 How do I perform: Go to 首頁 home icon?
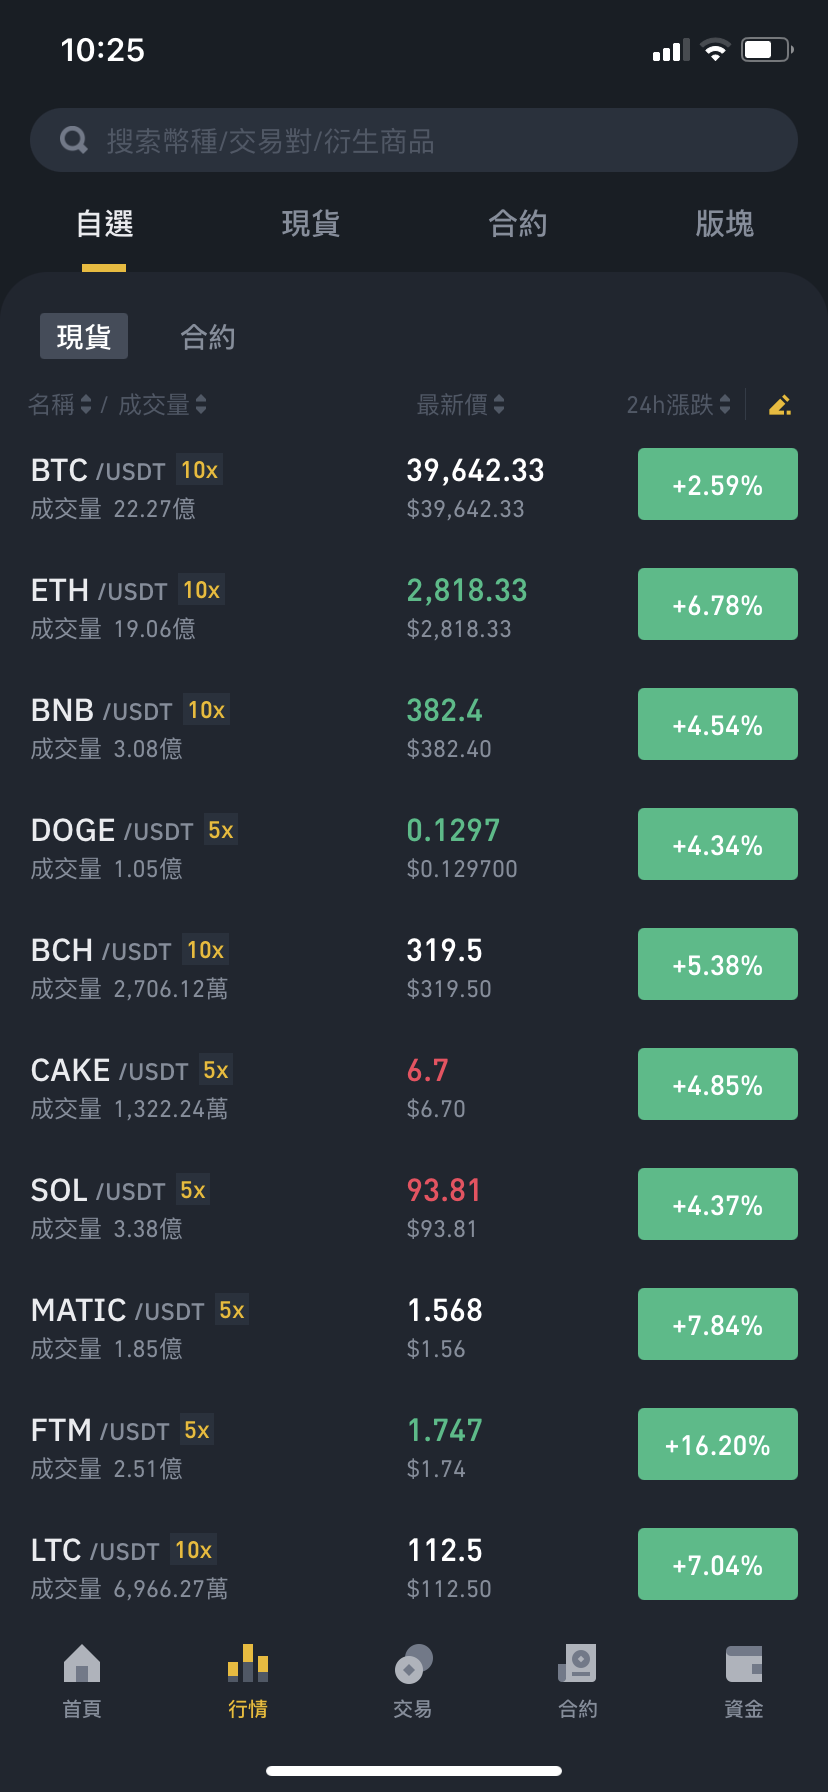(82, 1664)
